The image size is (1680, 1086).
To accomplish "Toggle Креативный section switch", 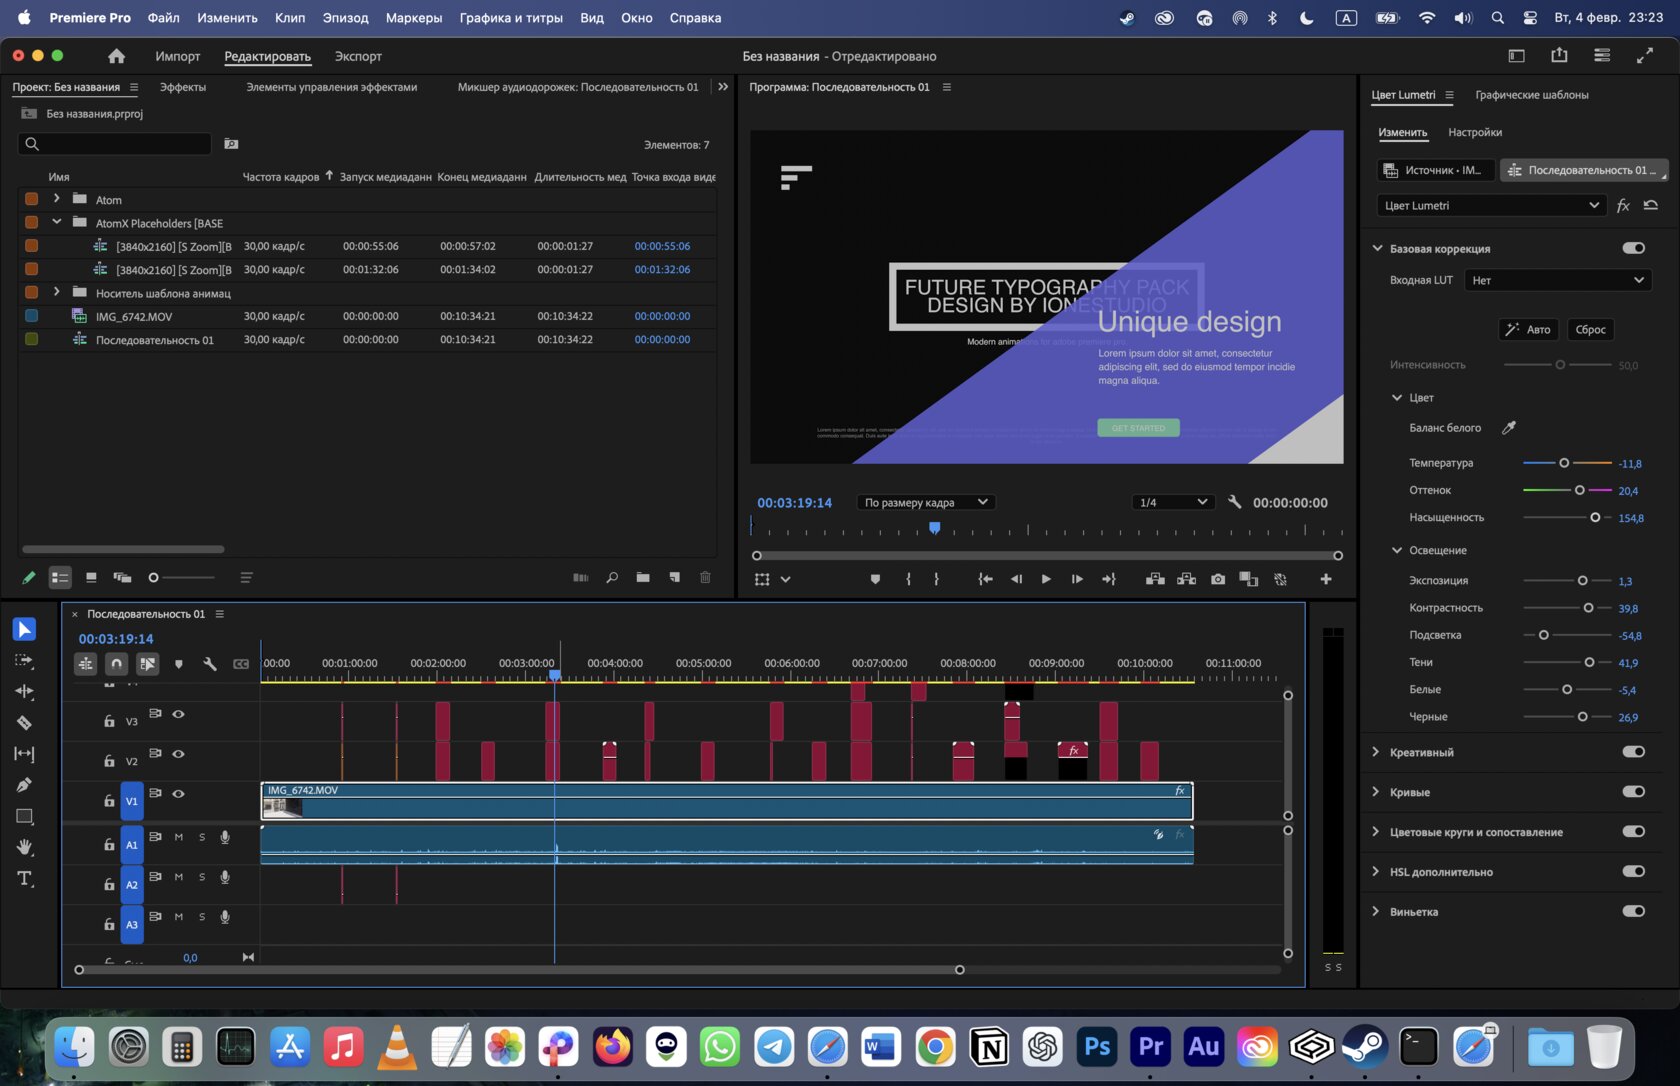I will [1634, 752].
